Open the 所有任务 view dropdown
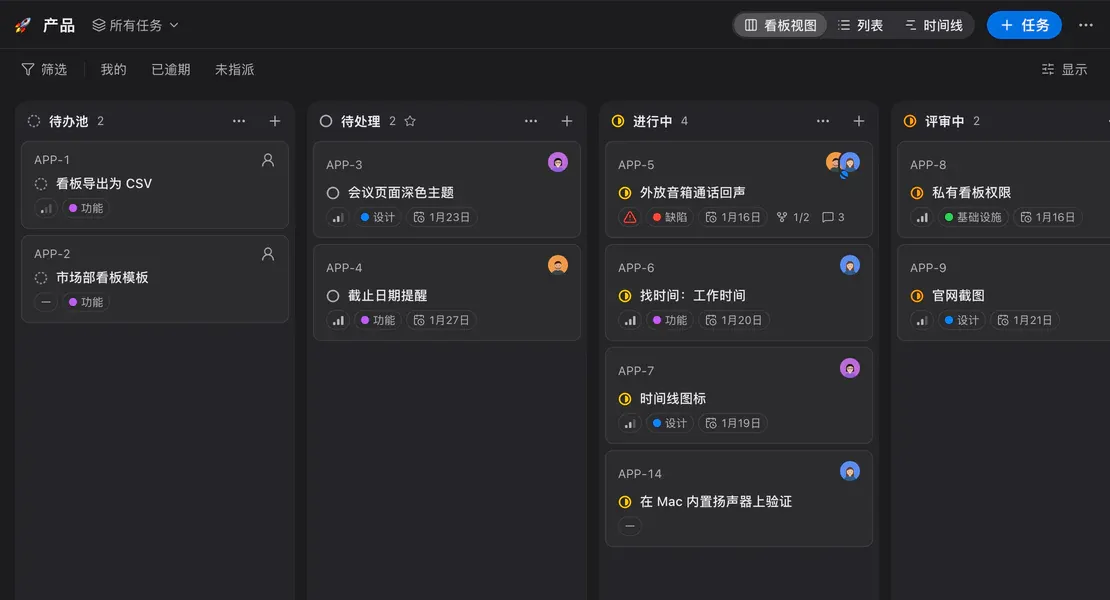The width and height of the screenshot is (1110, 600). coord(135,25)
